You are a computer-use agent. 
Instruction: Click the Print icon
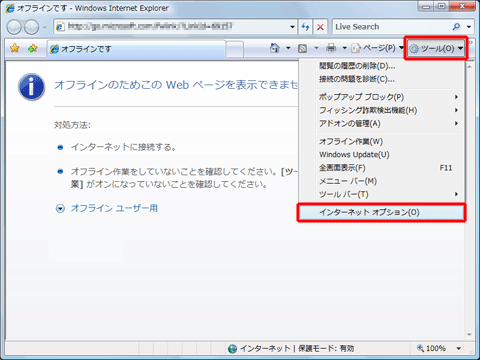[331, 48]
